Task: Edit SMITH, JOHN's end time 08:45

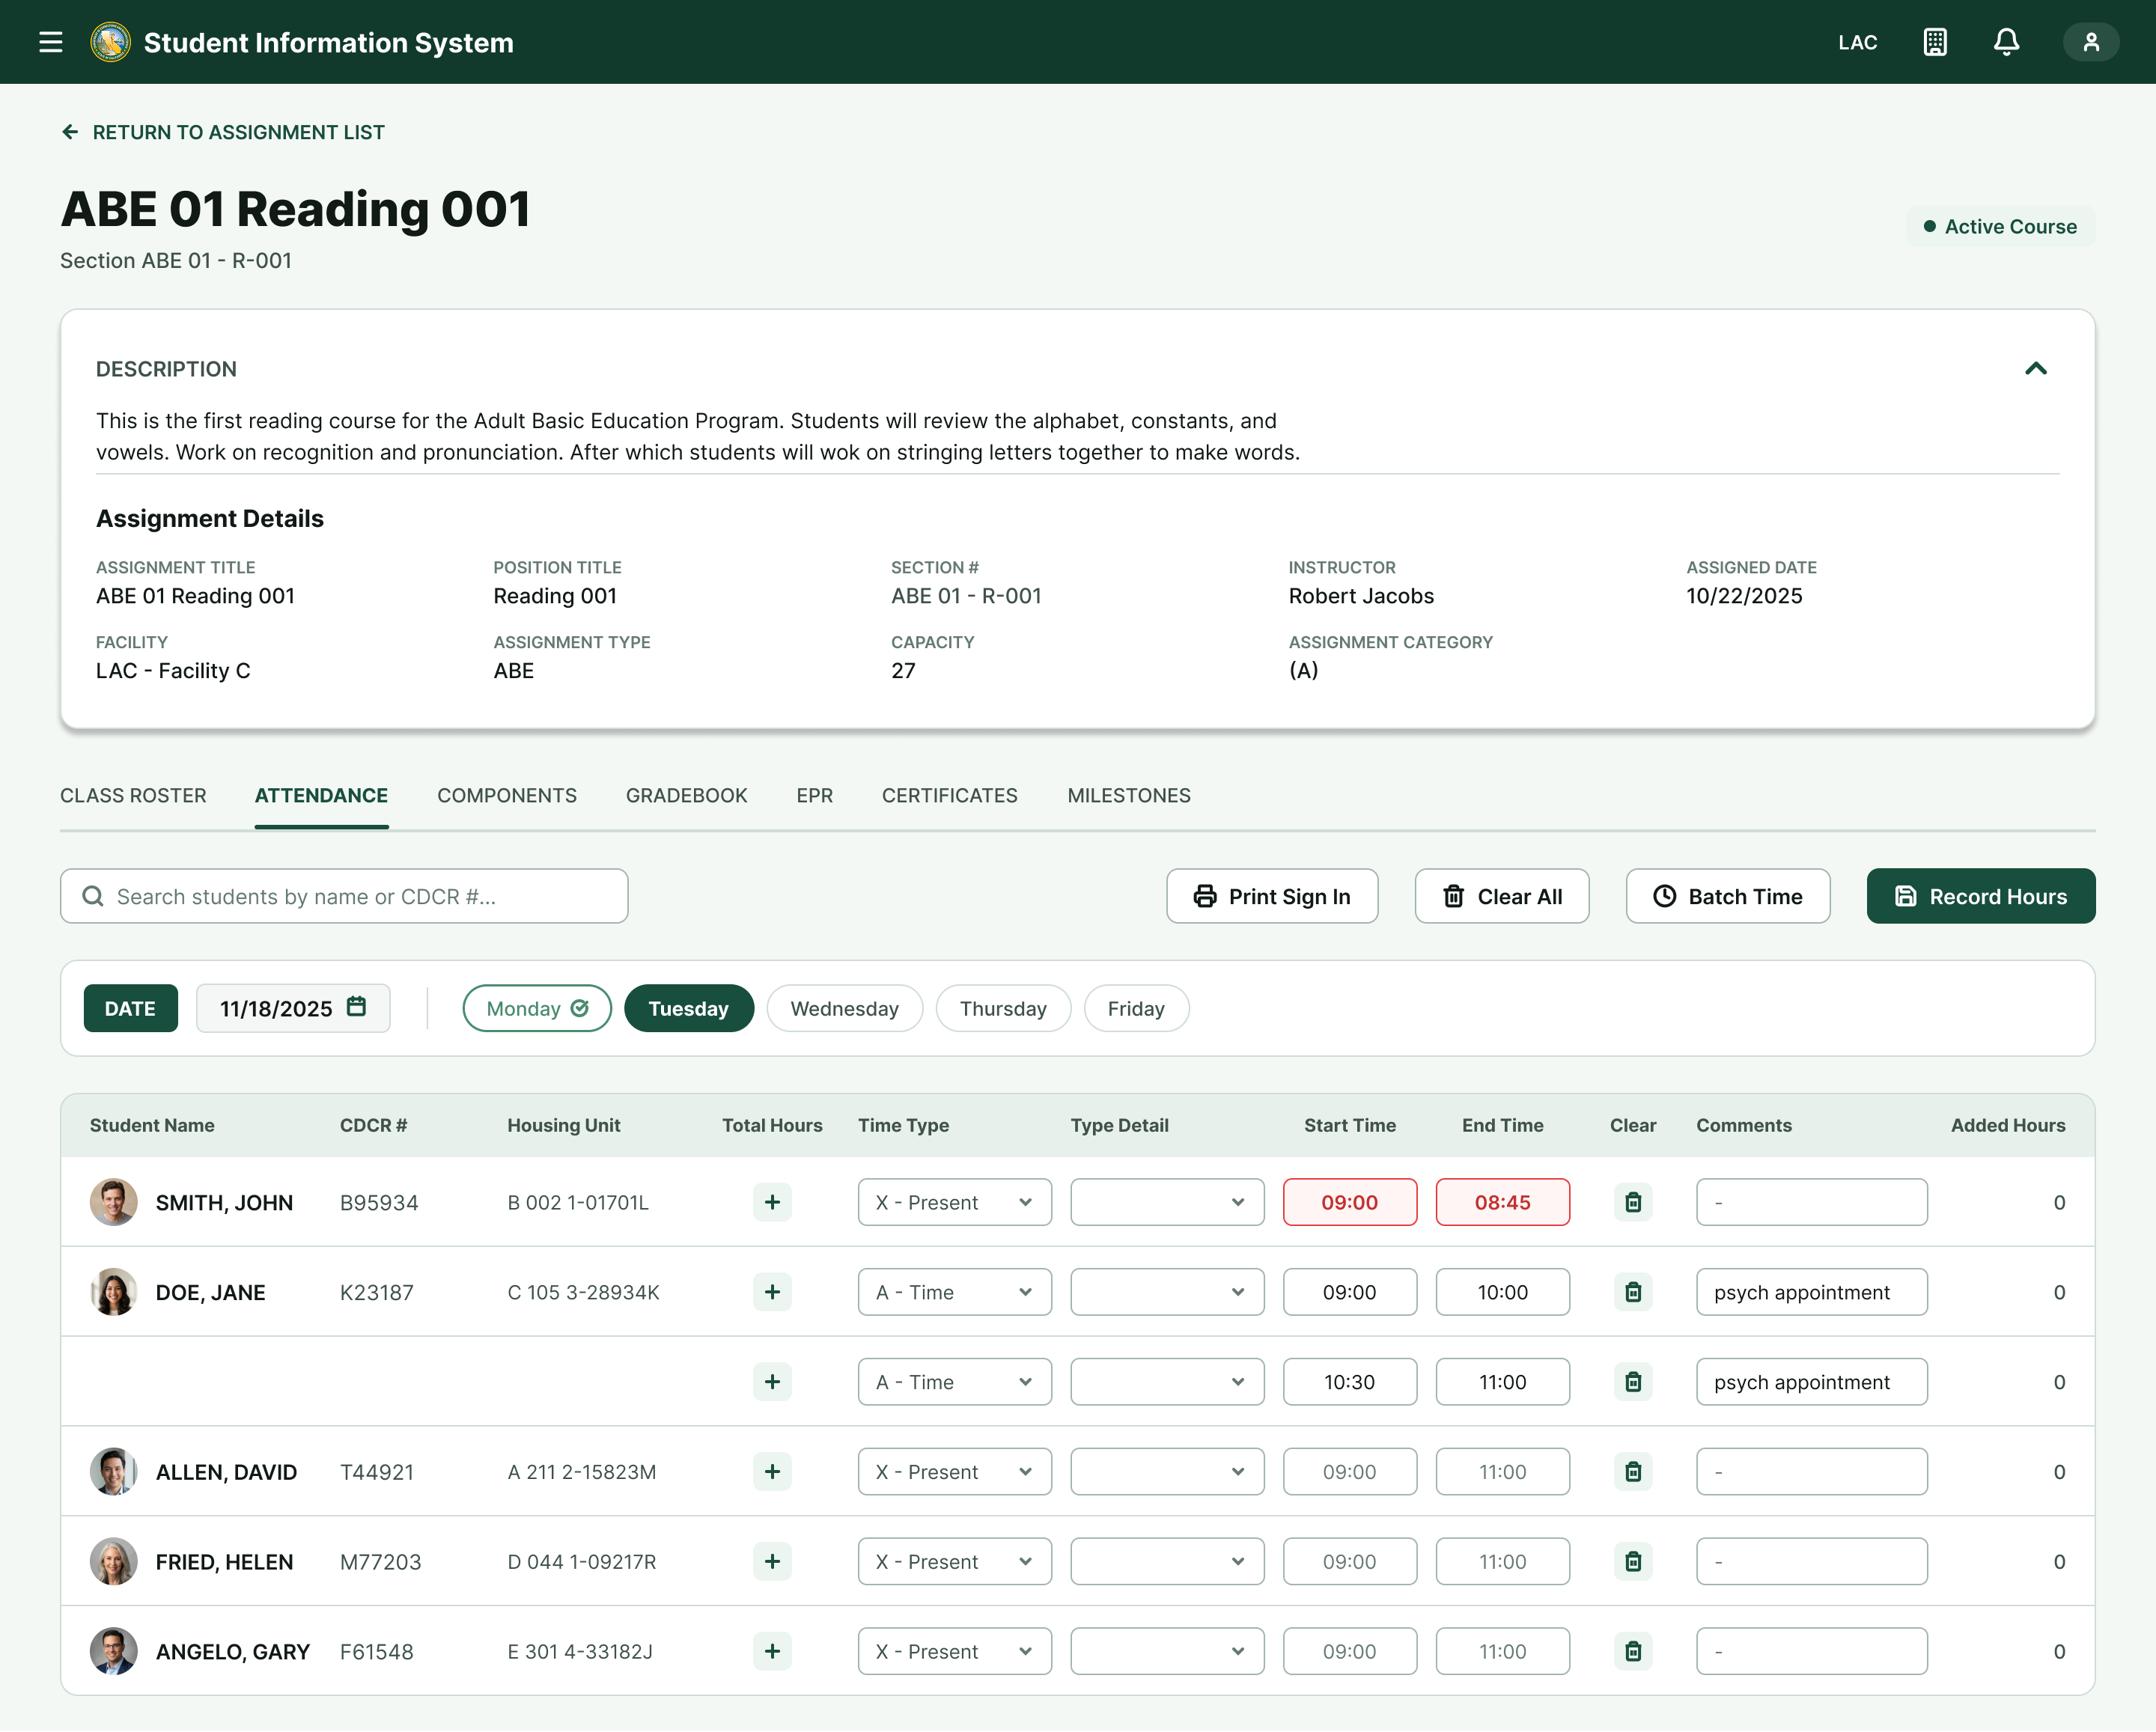Action: [x=1503, y=1202]
